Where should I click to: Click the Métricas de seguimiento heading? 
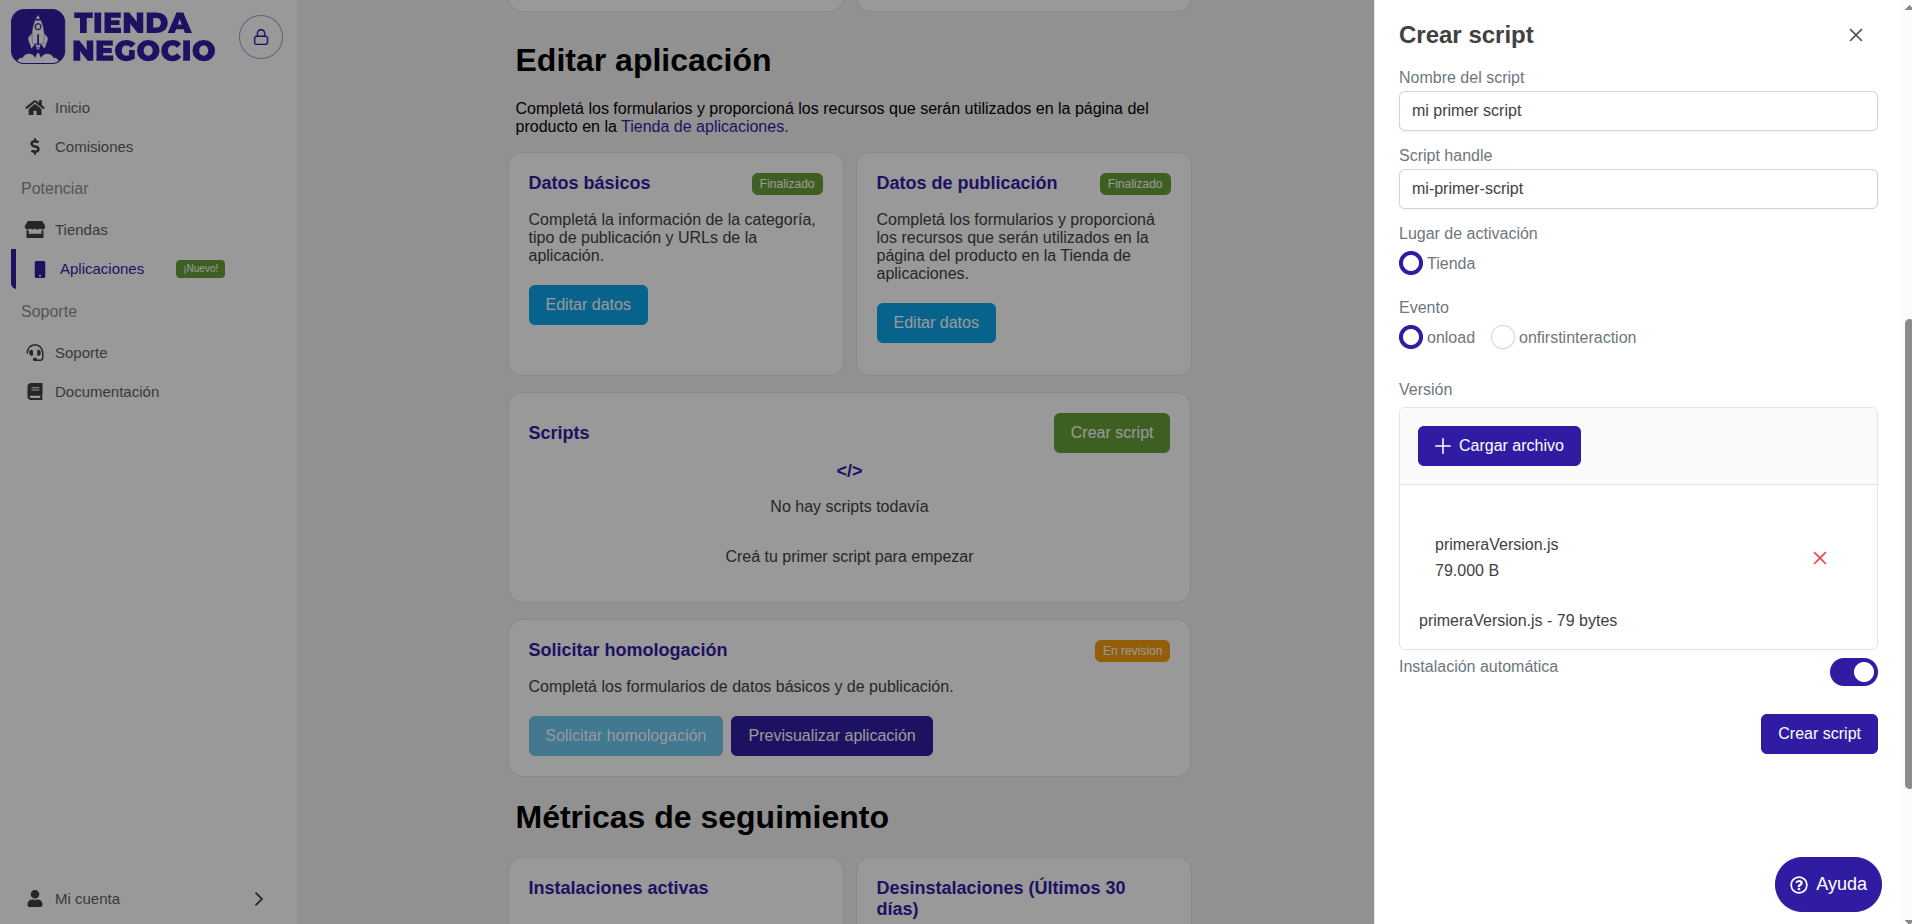point(702,817)
